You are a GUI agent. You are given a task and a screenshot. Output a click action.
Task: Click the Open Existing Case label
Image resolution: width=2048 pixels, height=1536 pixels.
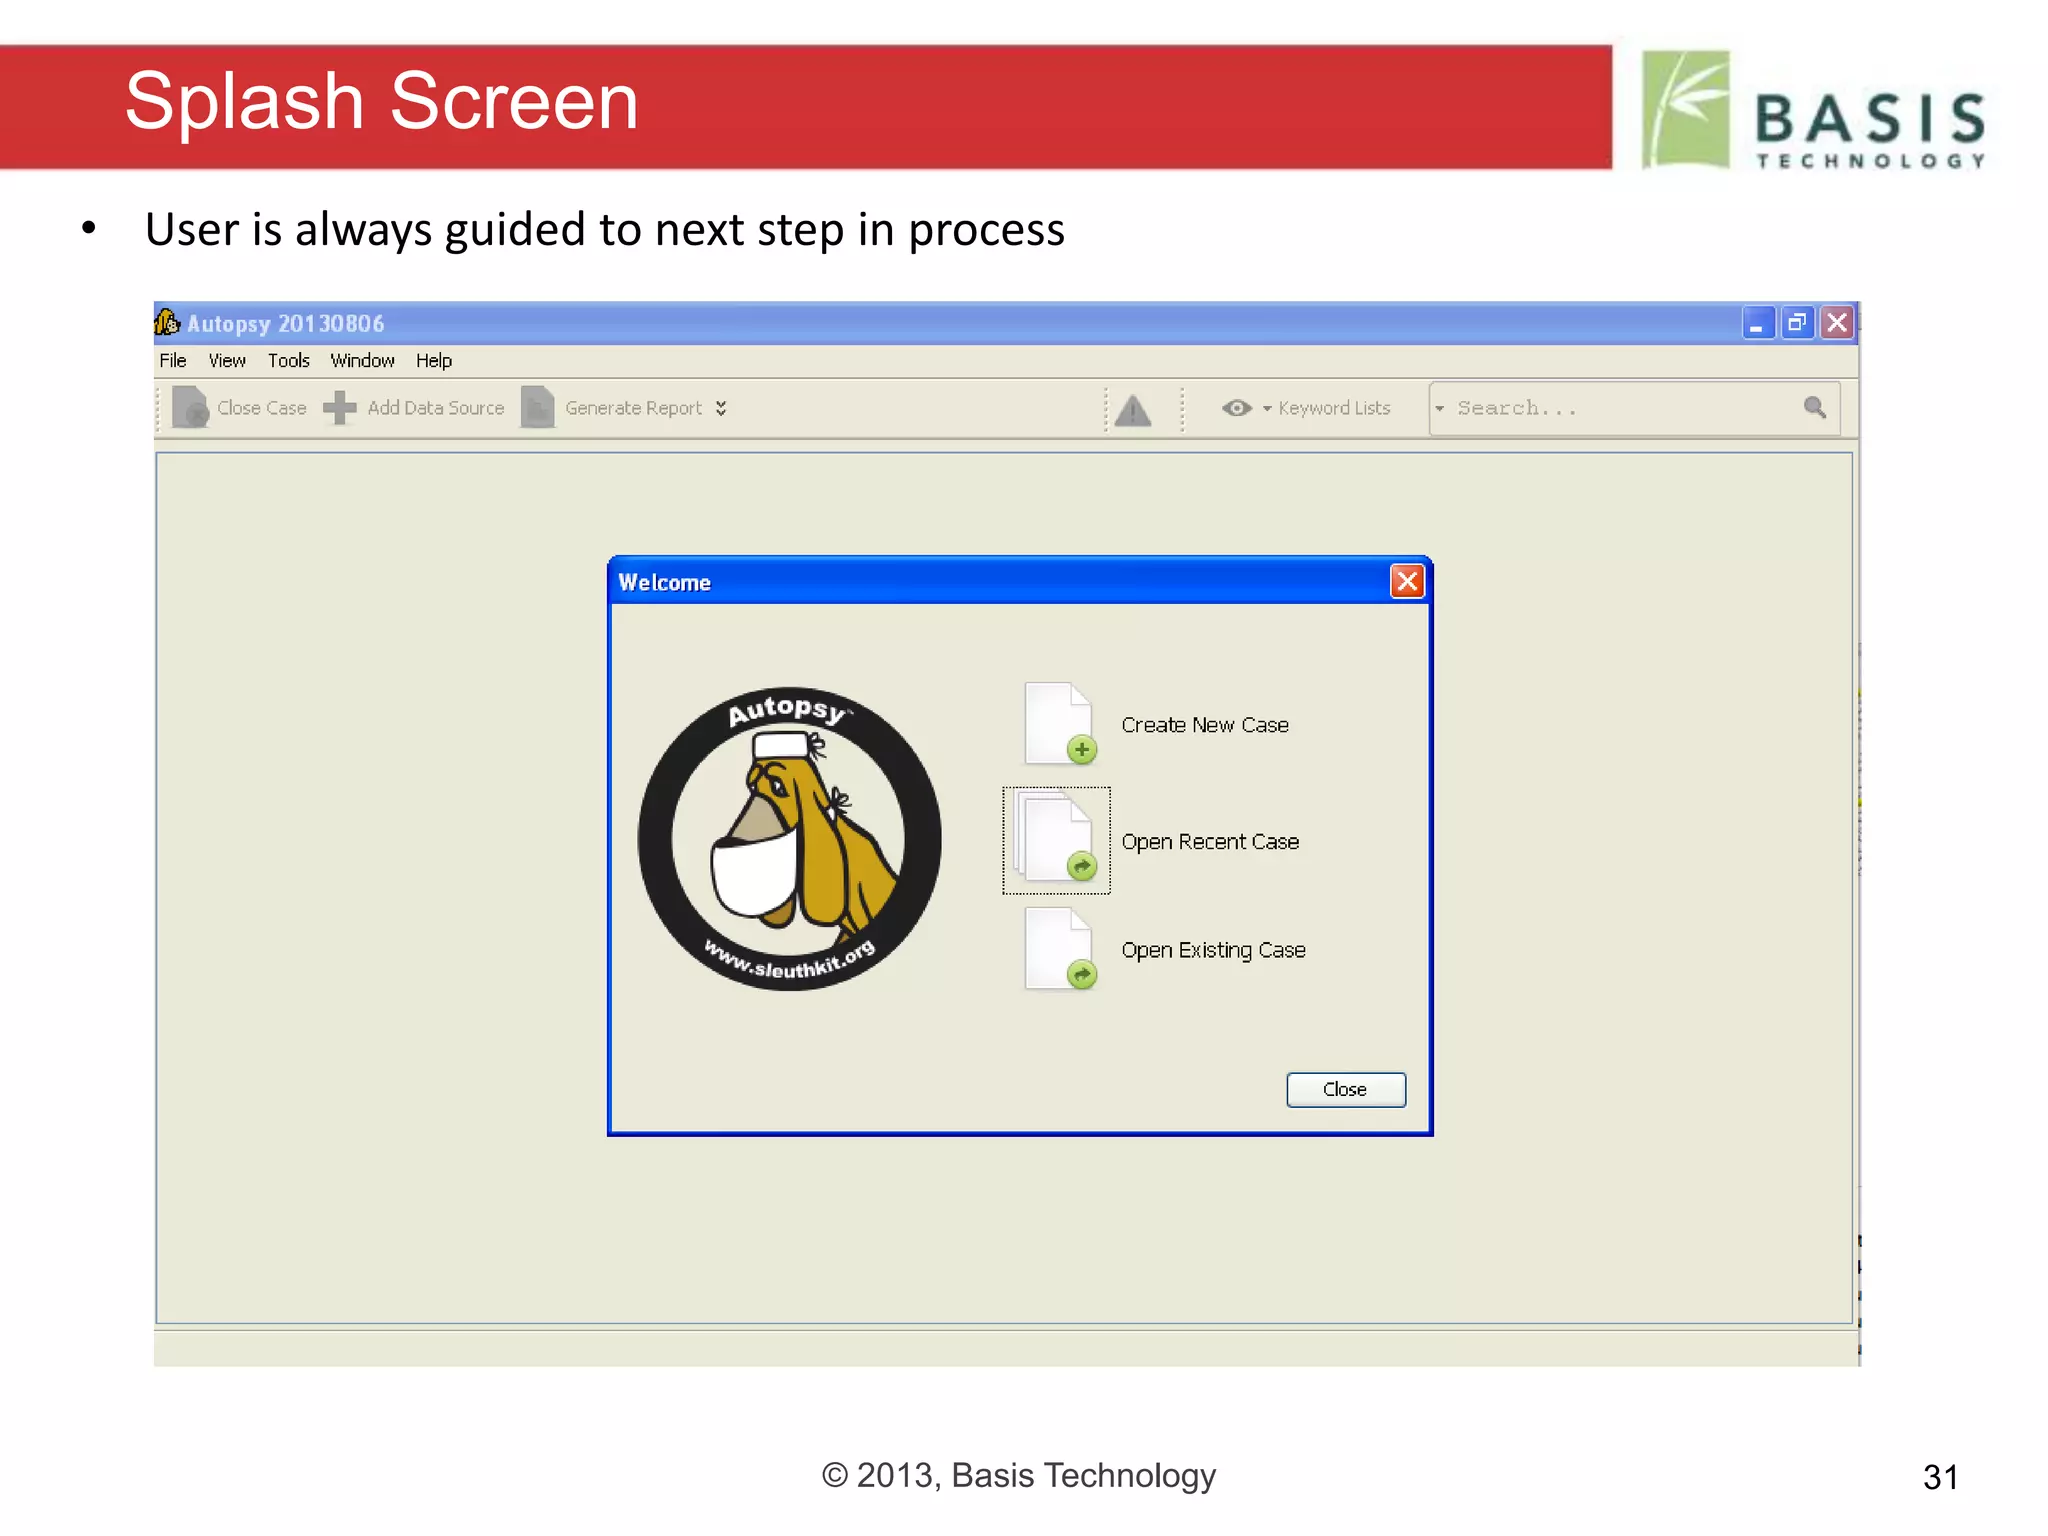[1213, 950]
